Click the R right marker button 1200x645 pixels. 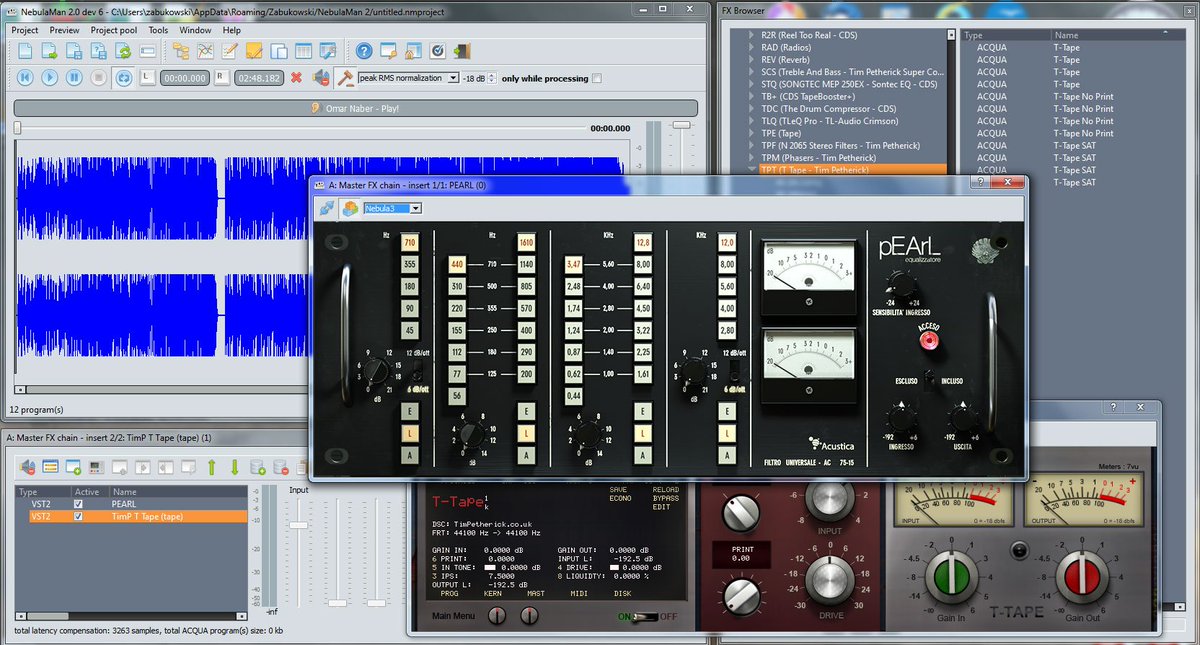click(x=220, y=76)
